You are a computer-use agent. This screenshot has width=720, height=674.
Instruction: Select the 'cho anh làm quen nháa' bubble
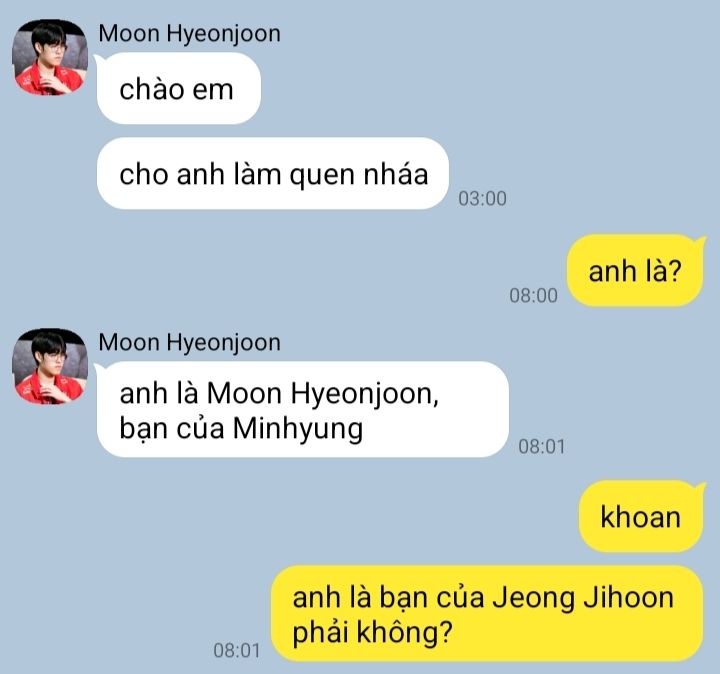(x=273, y=174)
